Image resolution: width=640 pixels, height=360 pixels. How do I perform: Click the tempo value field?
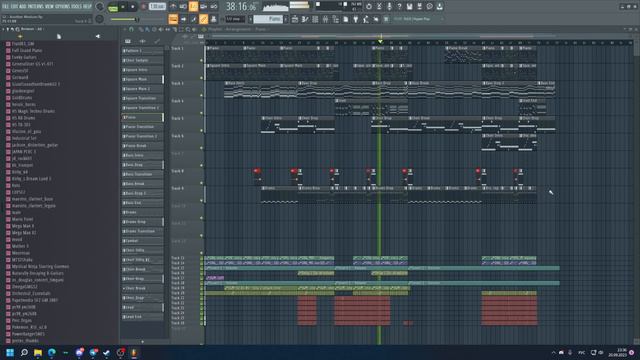[x=157, y=7]
